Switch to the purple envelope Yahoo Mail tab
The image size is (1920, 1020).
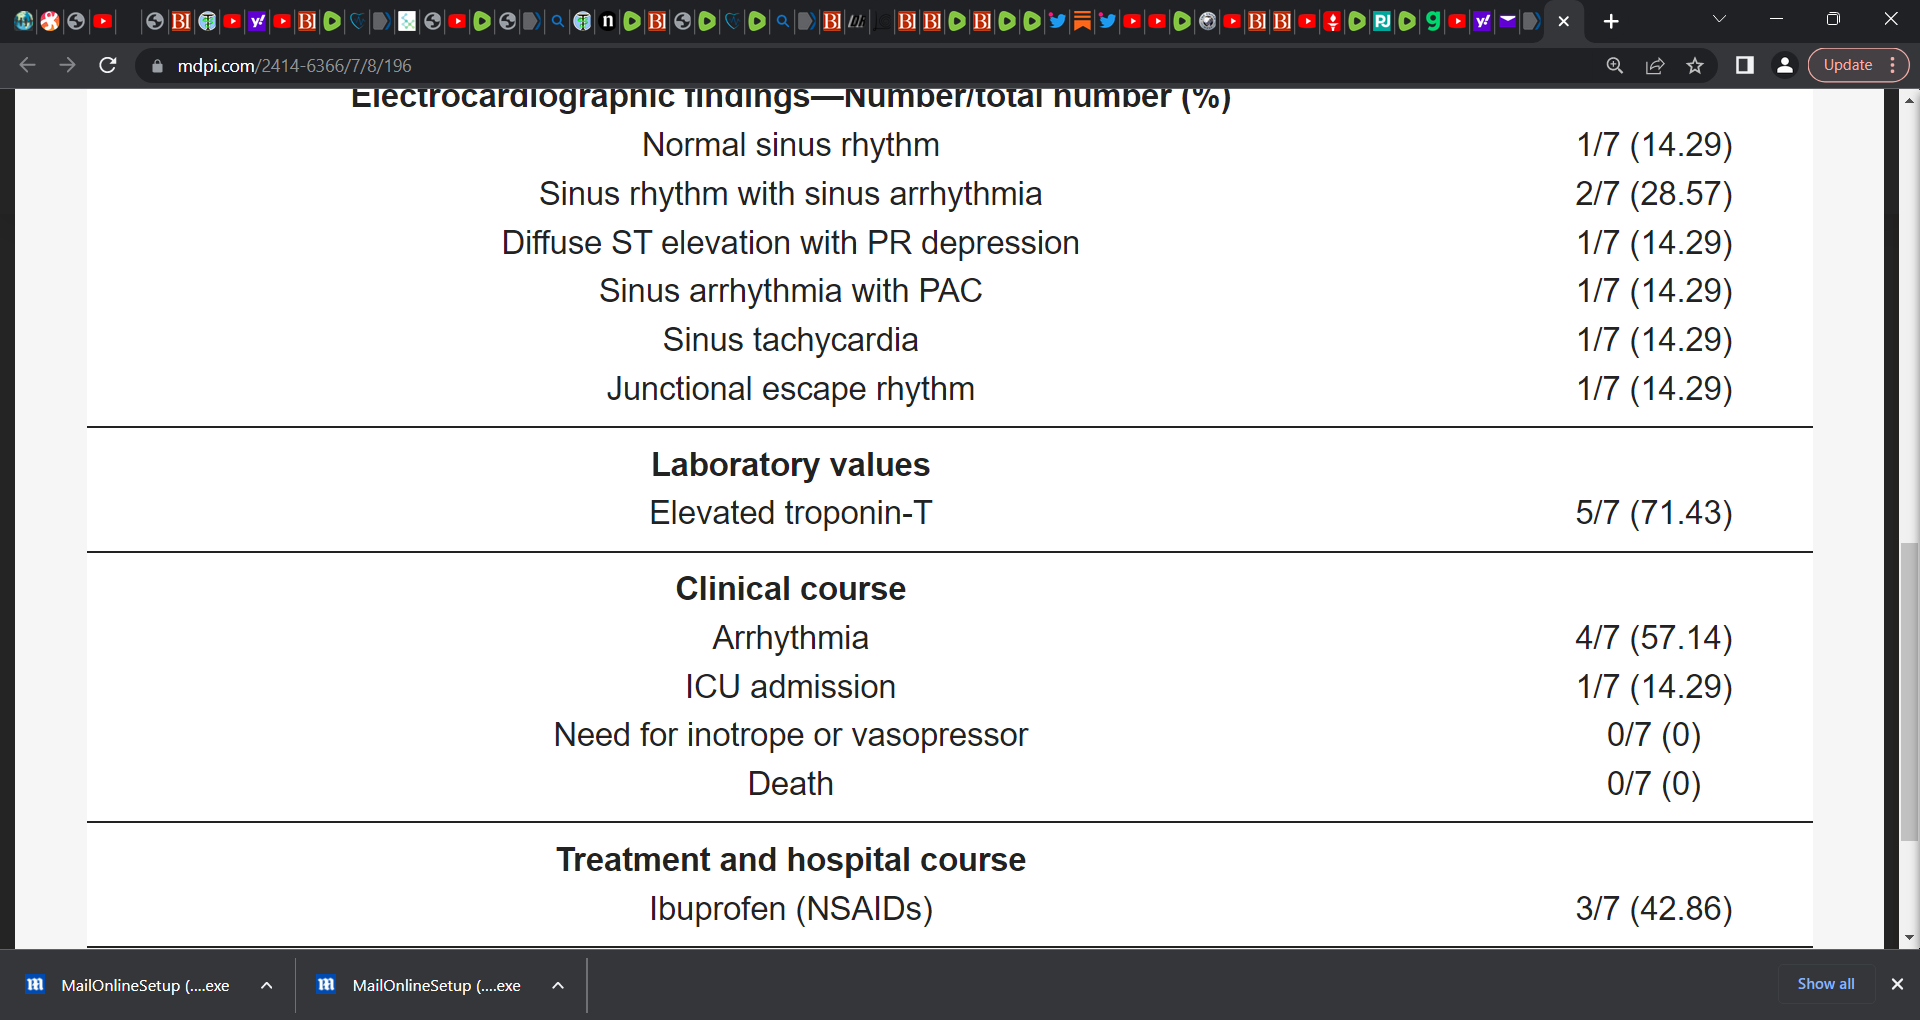(x=1507, y=21)
